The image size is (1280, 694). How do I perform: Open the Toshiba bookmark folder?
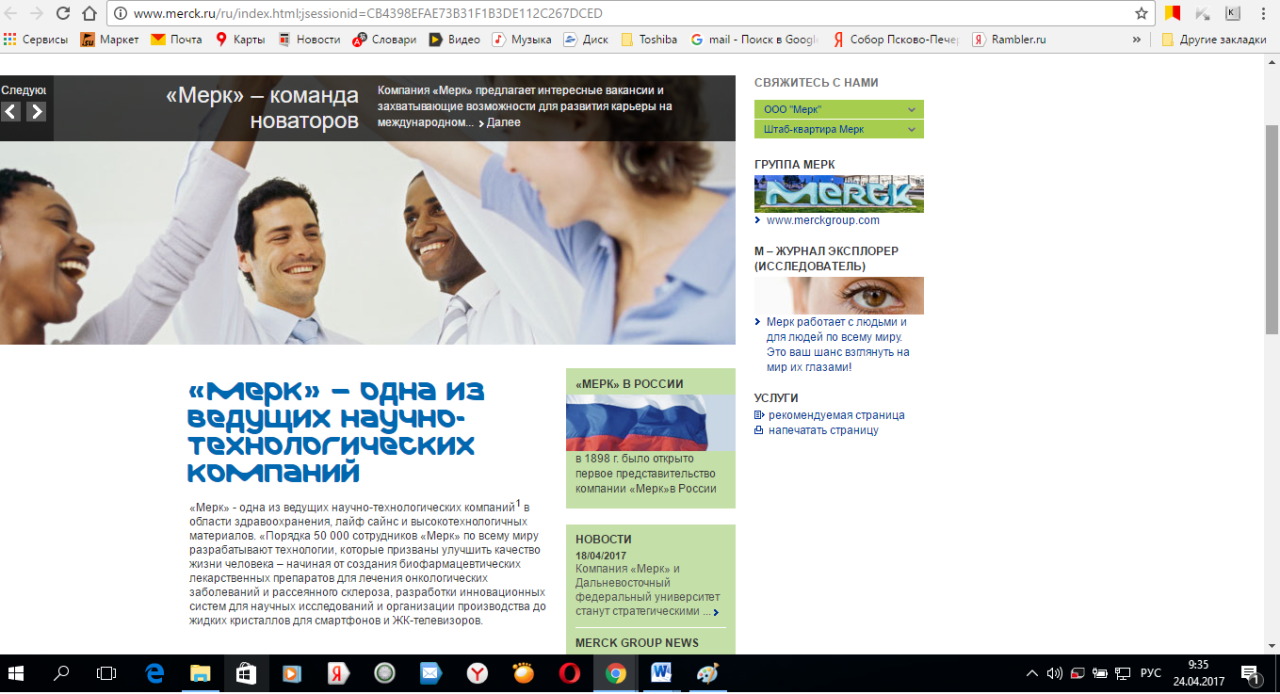649,40
